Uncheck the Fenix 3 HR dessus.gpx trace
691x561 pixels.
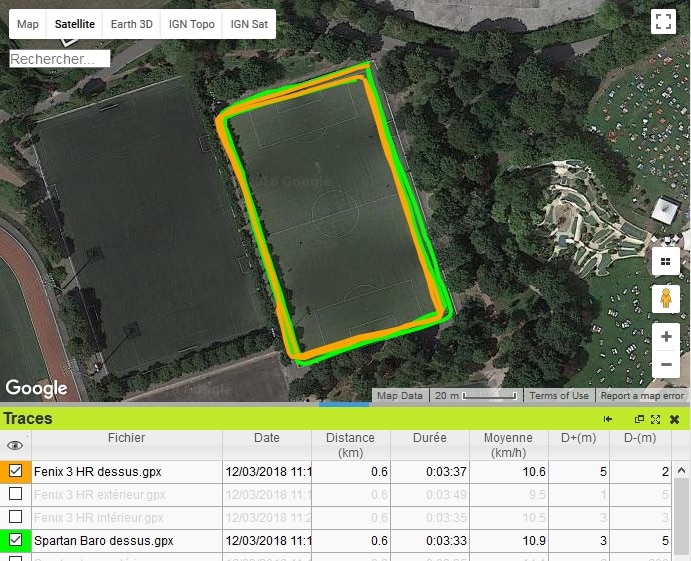click(16, 471)
